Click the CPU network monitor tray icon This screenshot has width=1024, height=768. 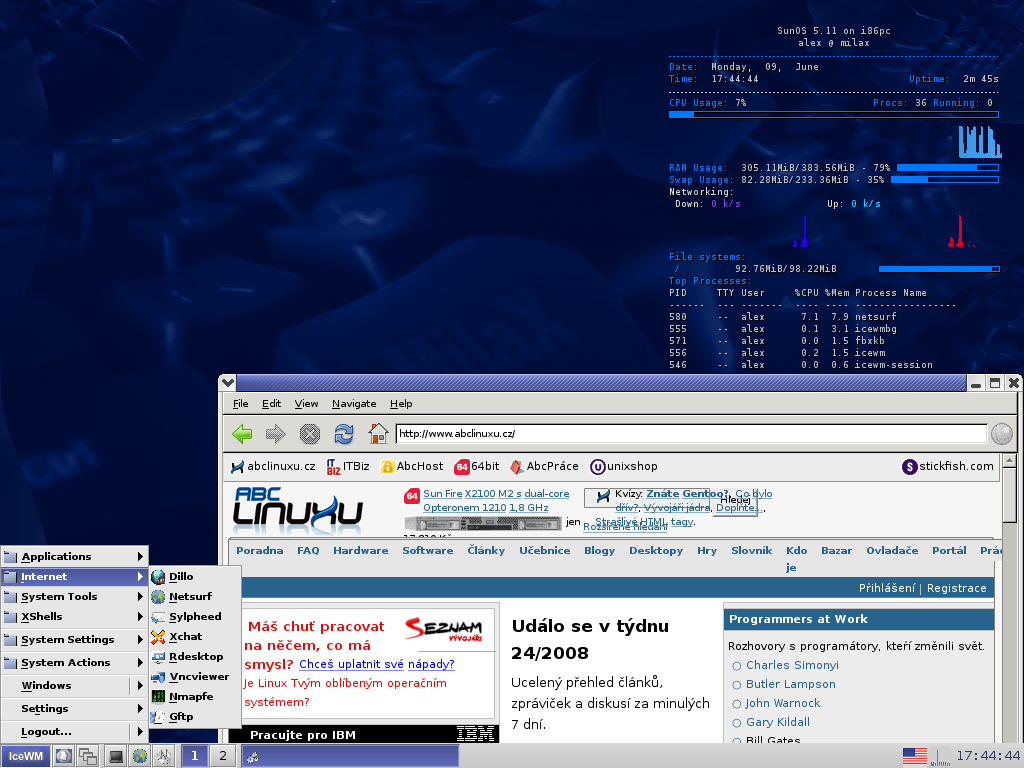[940, 756]
